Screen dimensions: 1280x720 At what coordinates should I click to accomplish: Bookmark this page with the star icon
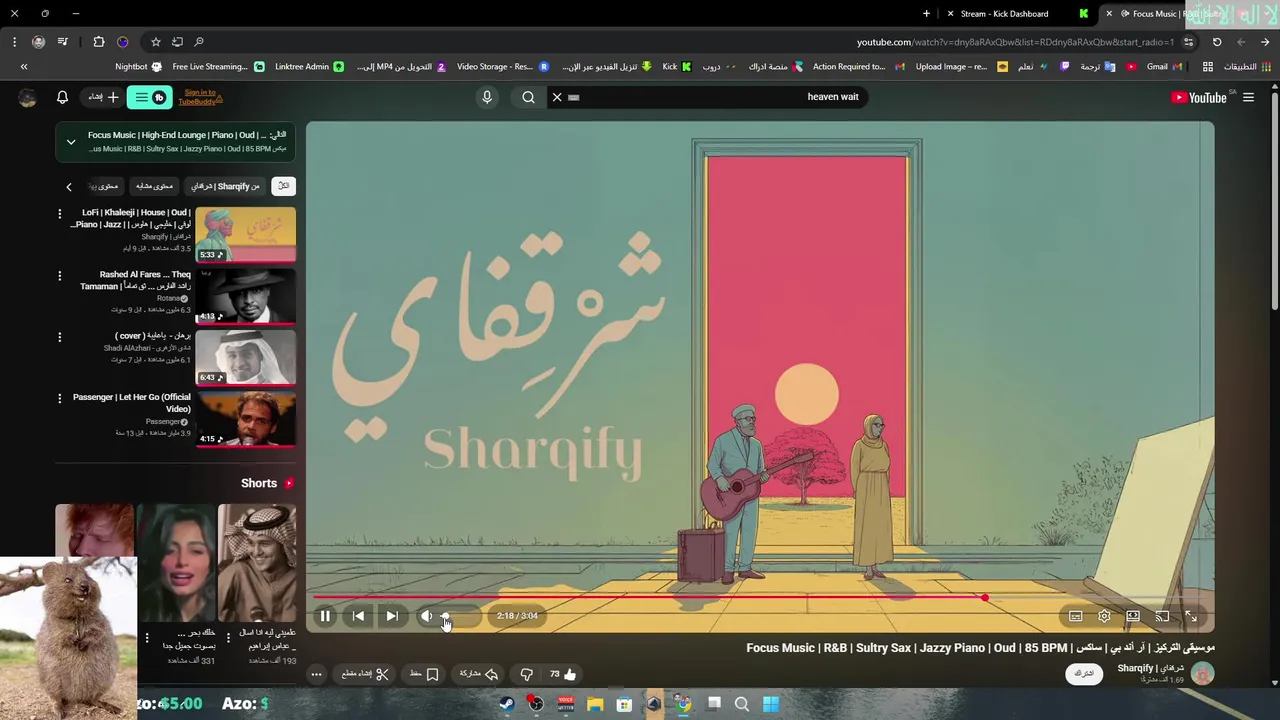pos(156,42)
